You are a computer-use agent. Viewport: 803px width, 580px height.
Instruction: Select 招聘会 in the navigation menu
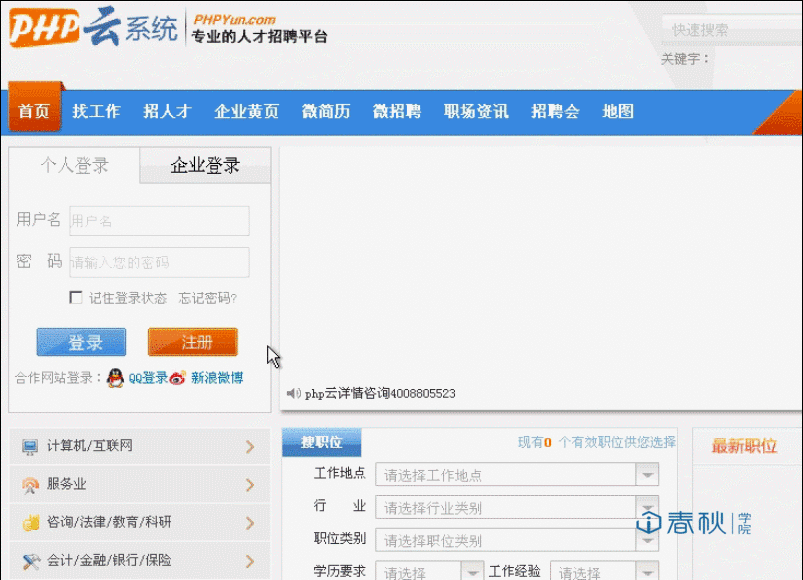click(555, 112)
